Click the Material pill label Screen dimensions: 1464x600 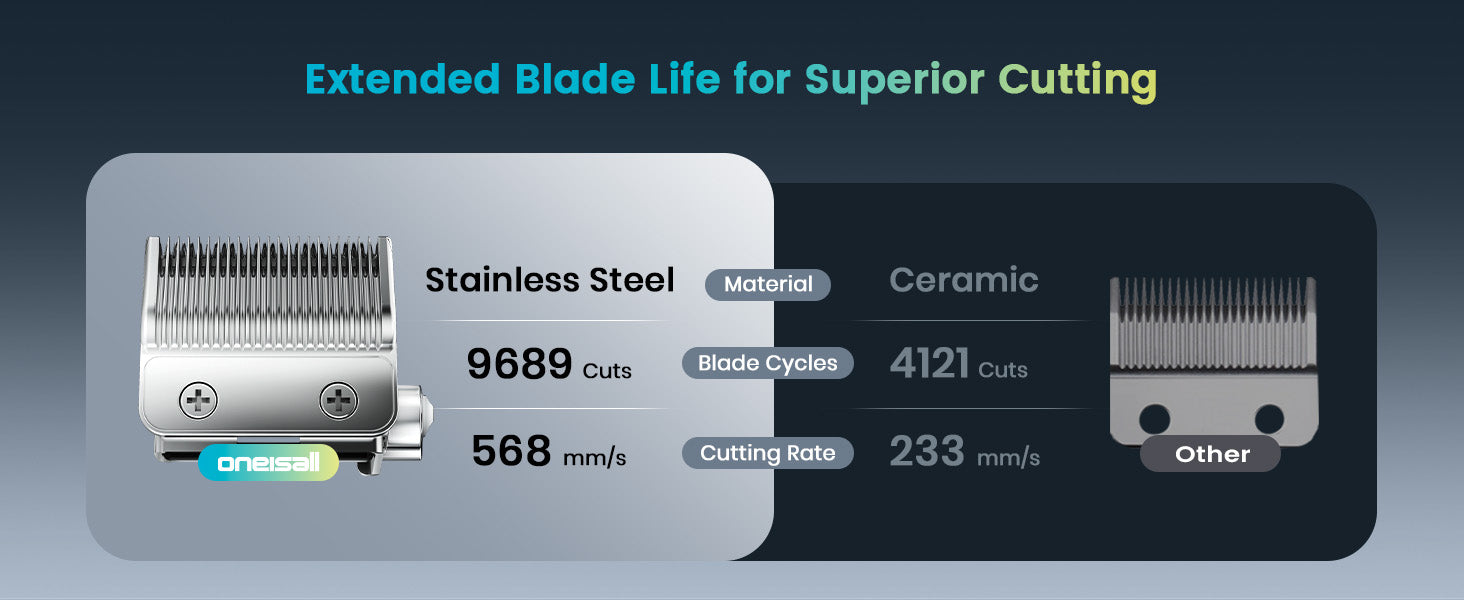(768, 284)
